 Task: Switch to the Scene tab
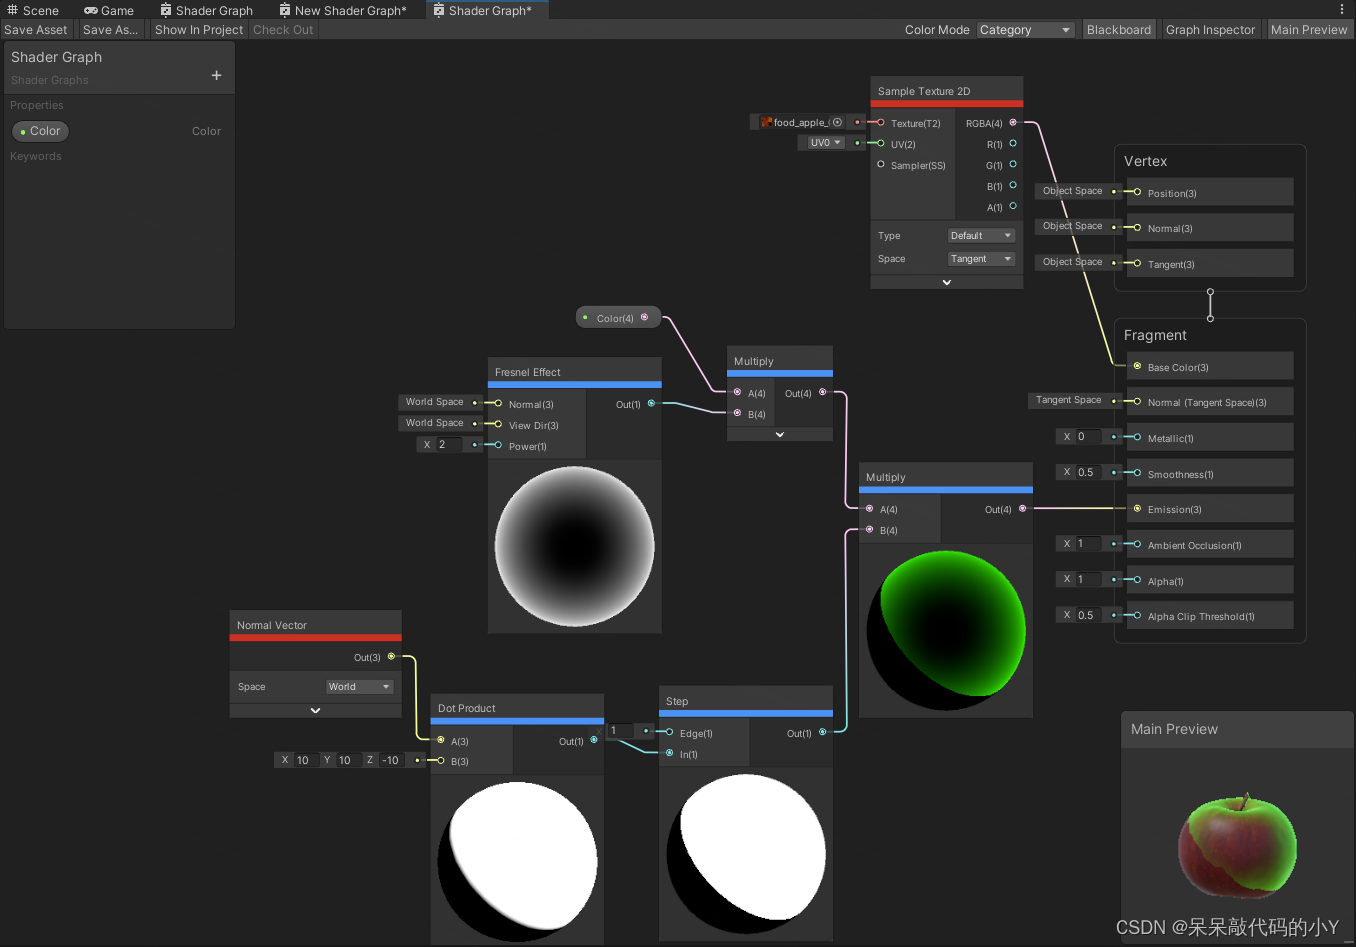33,10
